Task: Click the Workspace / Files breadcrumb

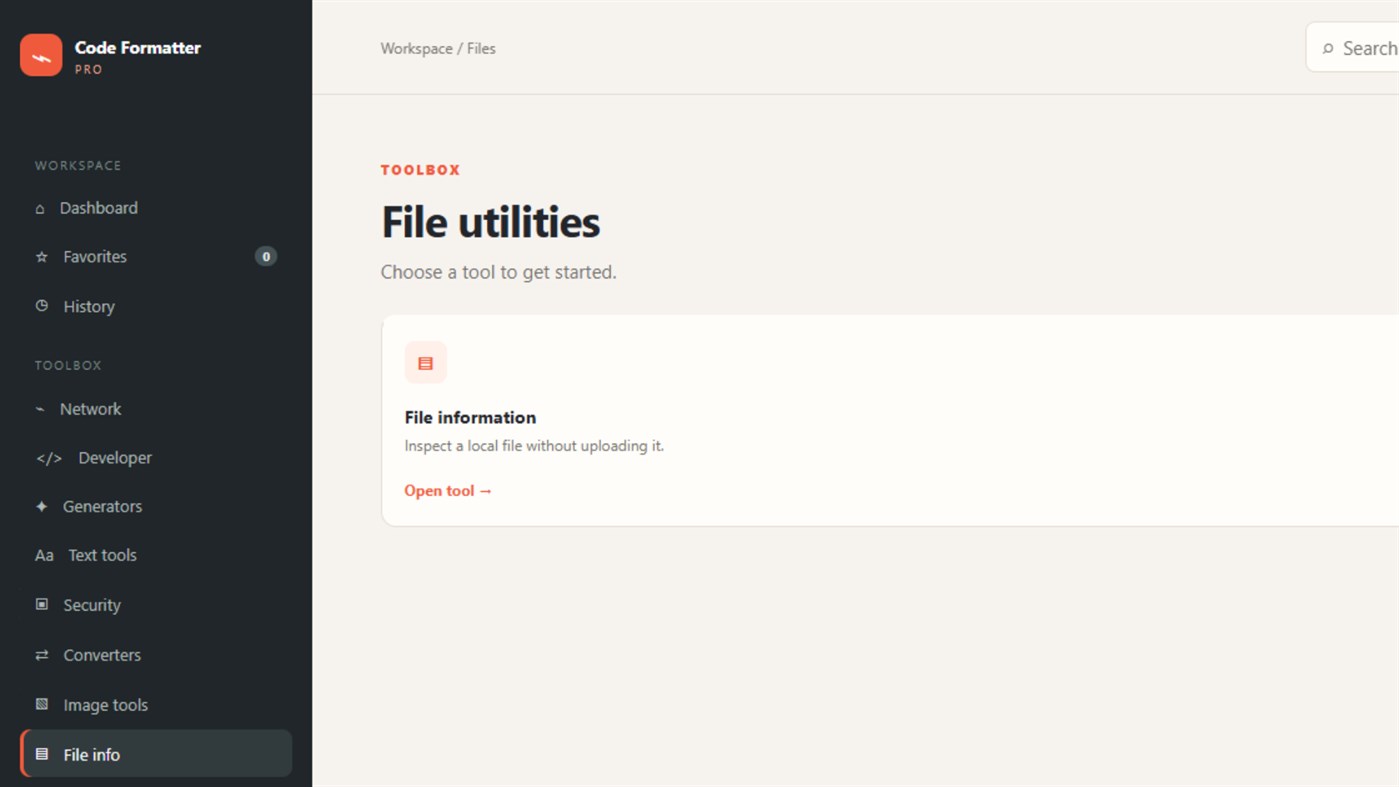Action: tap(438, 48)
